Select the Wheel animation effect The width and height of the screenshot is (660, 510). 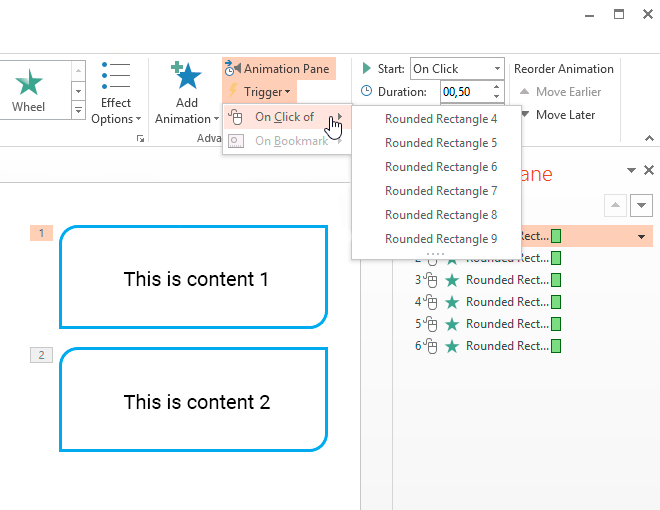[29, 89]
